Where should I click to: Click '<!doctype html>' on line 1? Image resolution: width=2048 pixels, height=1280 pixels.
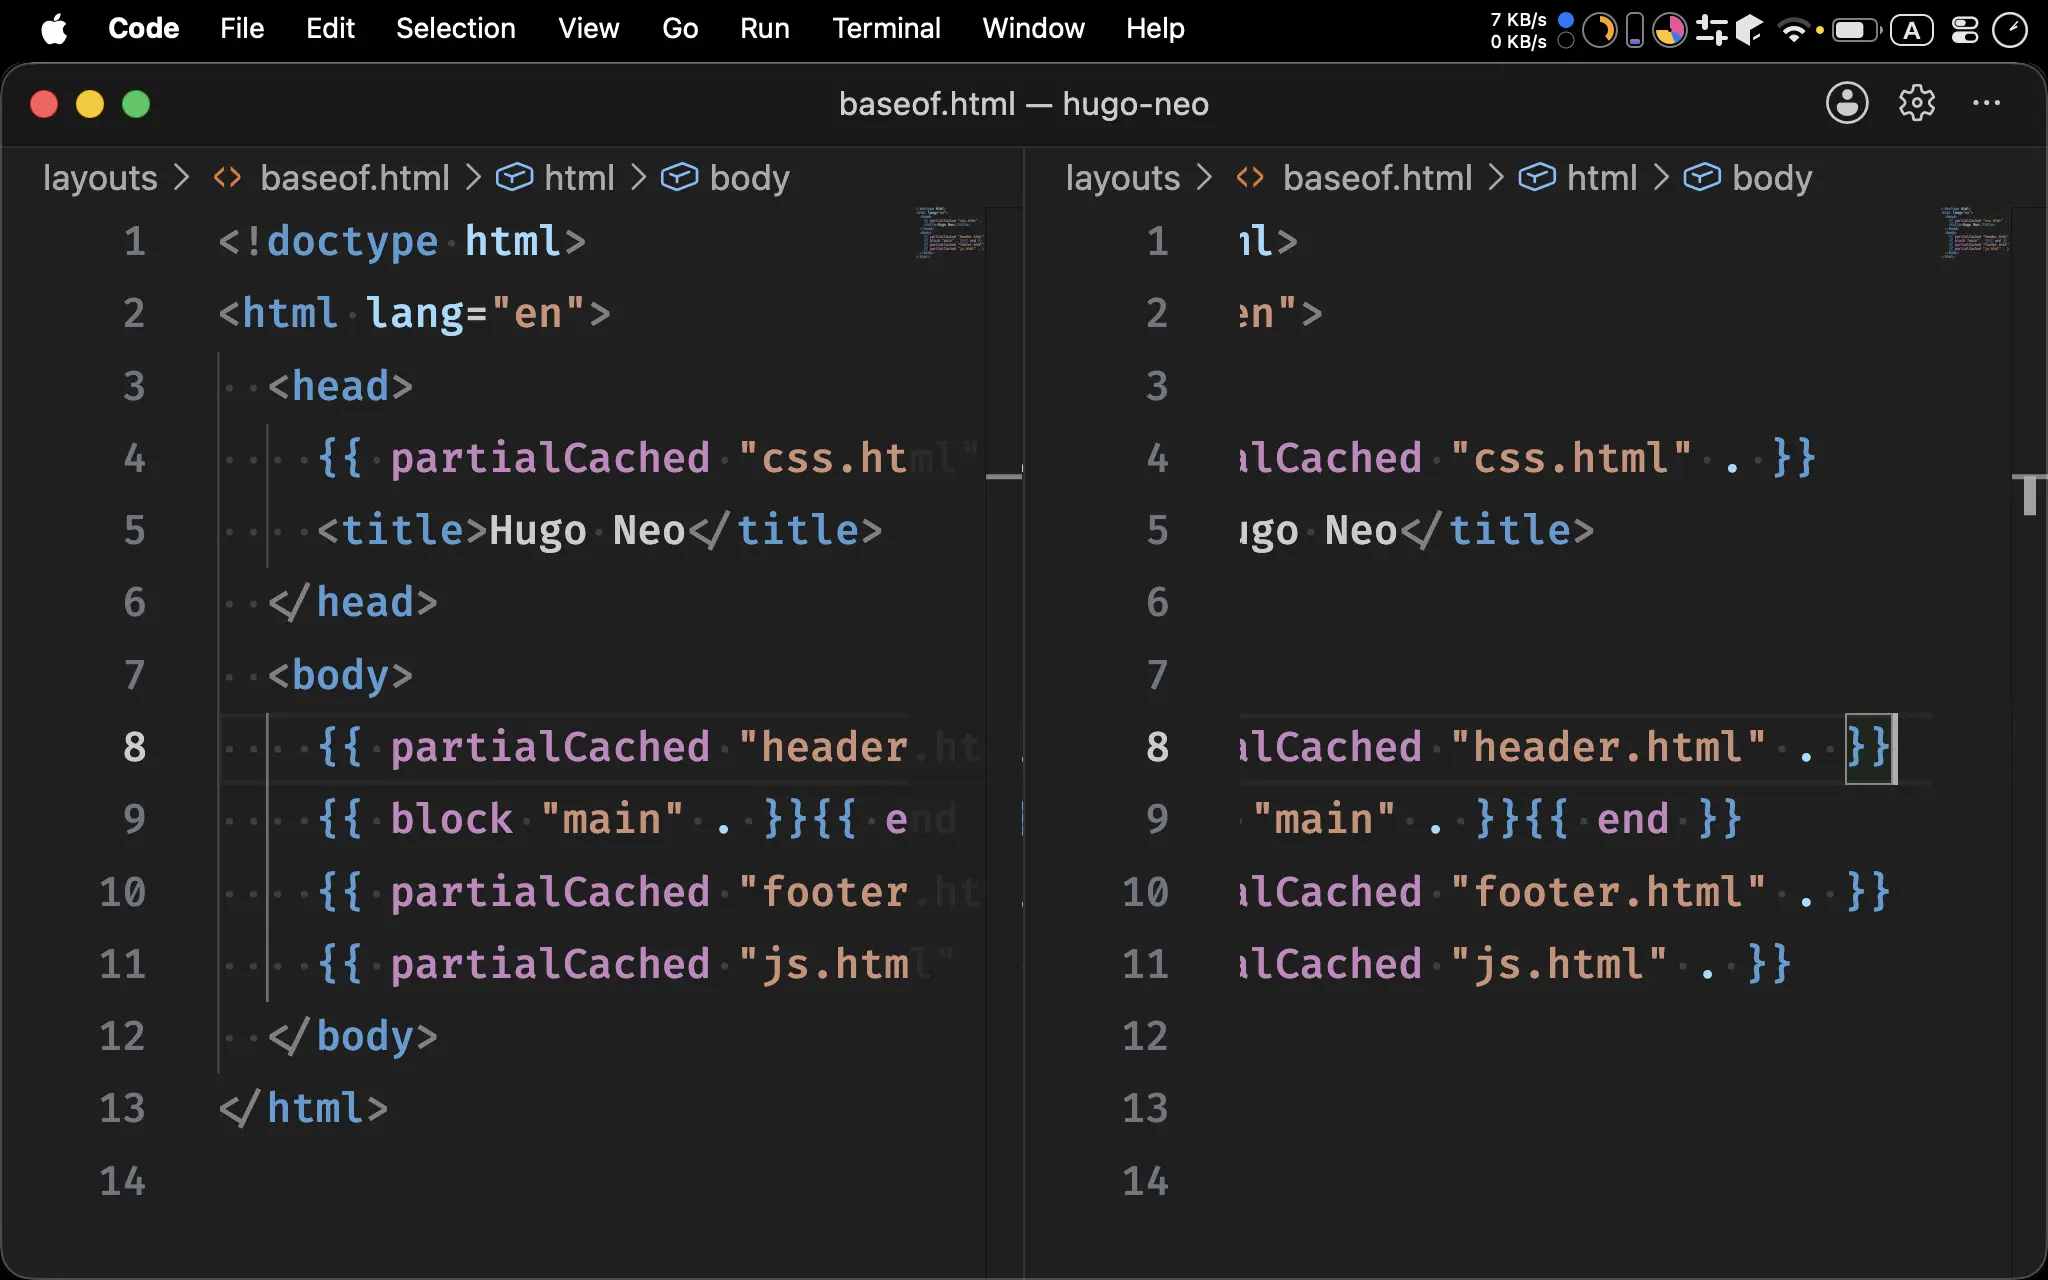click(x=402, y=241)
